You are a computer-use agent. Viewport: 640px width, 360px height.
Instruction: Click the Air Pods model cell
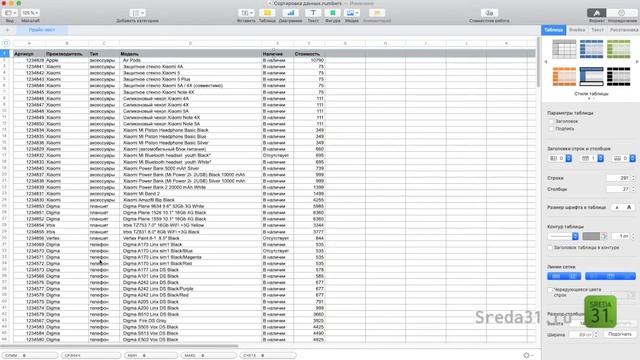(x=190, y=60)
